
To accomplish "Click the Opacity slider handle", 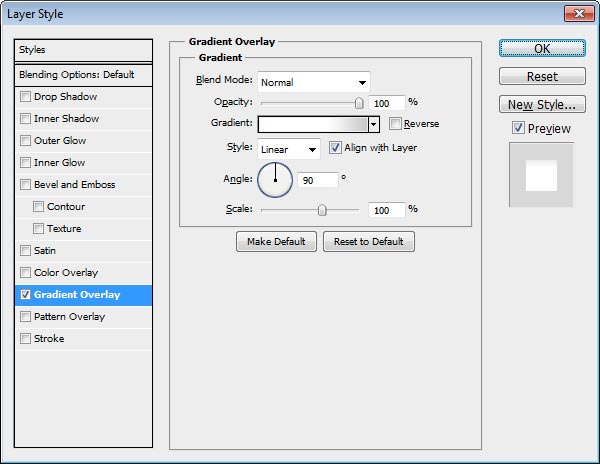I will click(x=359, y=103).
